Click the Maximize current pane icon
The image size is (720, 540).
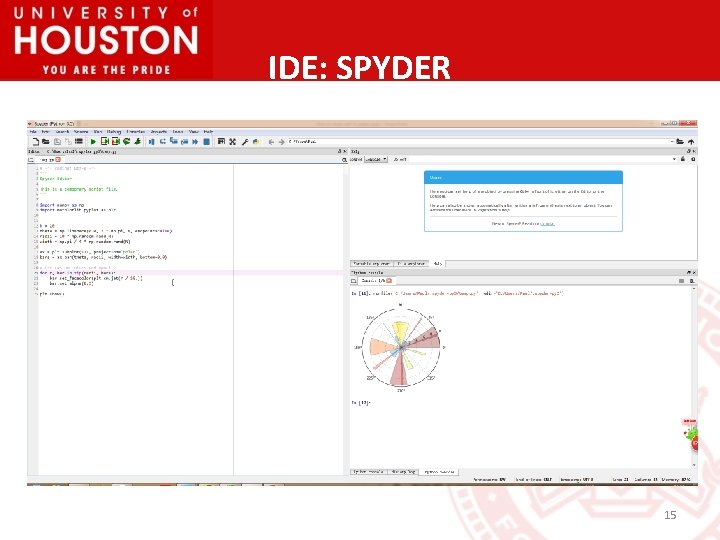[221, 142]
